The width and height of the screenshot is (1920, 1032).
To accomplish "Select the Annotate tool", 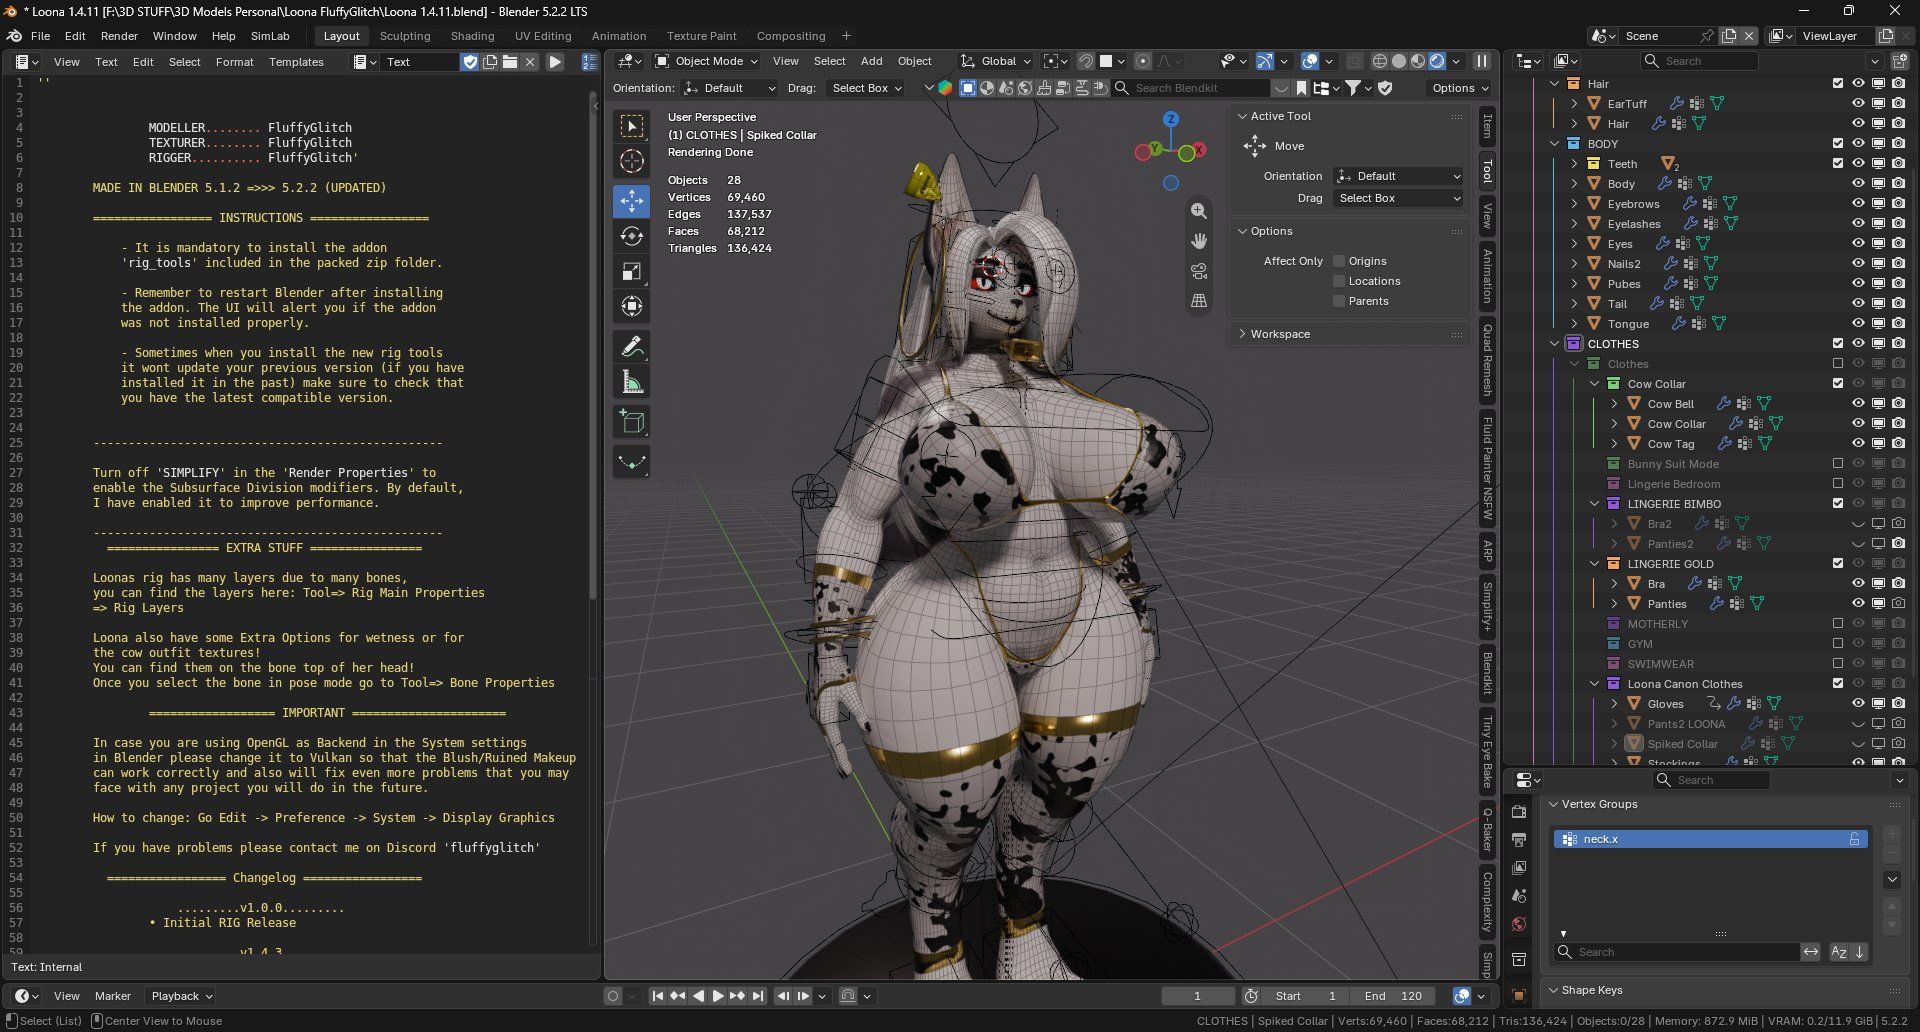I will pyautogui.click(x=632, y=347).
